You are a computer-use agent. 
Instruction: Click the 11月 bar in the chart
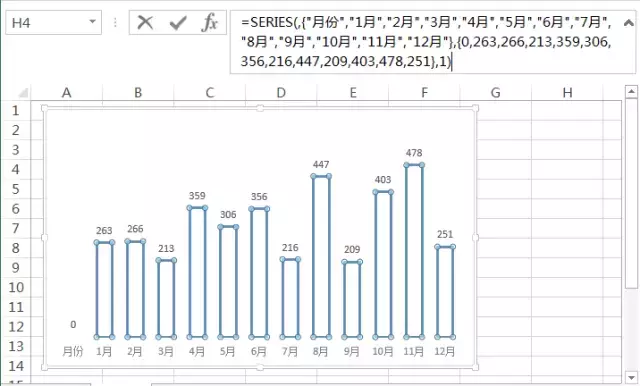(x=414, y=251)
